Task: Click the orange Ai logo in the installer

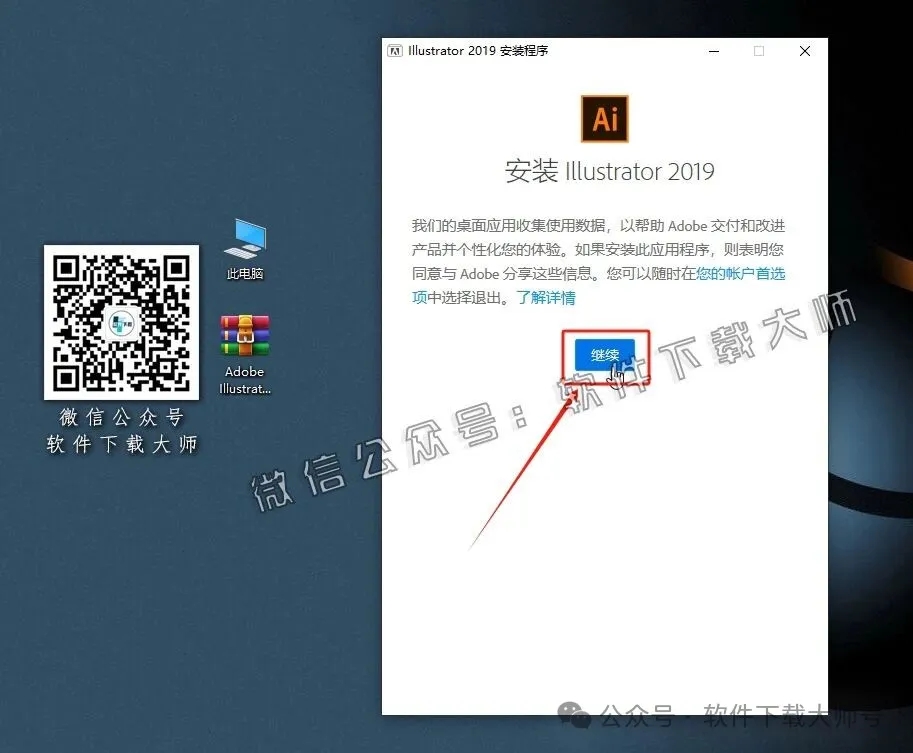Action: pos(604,117)
